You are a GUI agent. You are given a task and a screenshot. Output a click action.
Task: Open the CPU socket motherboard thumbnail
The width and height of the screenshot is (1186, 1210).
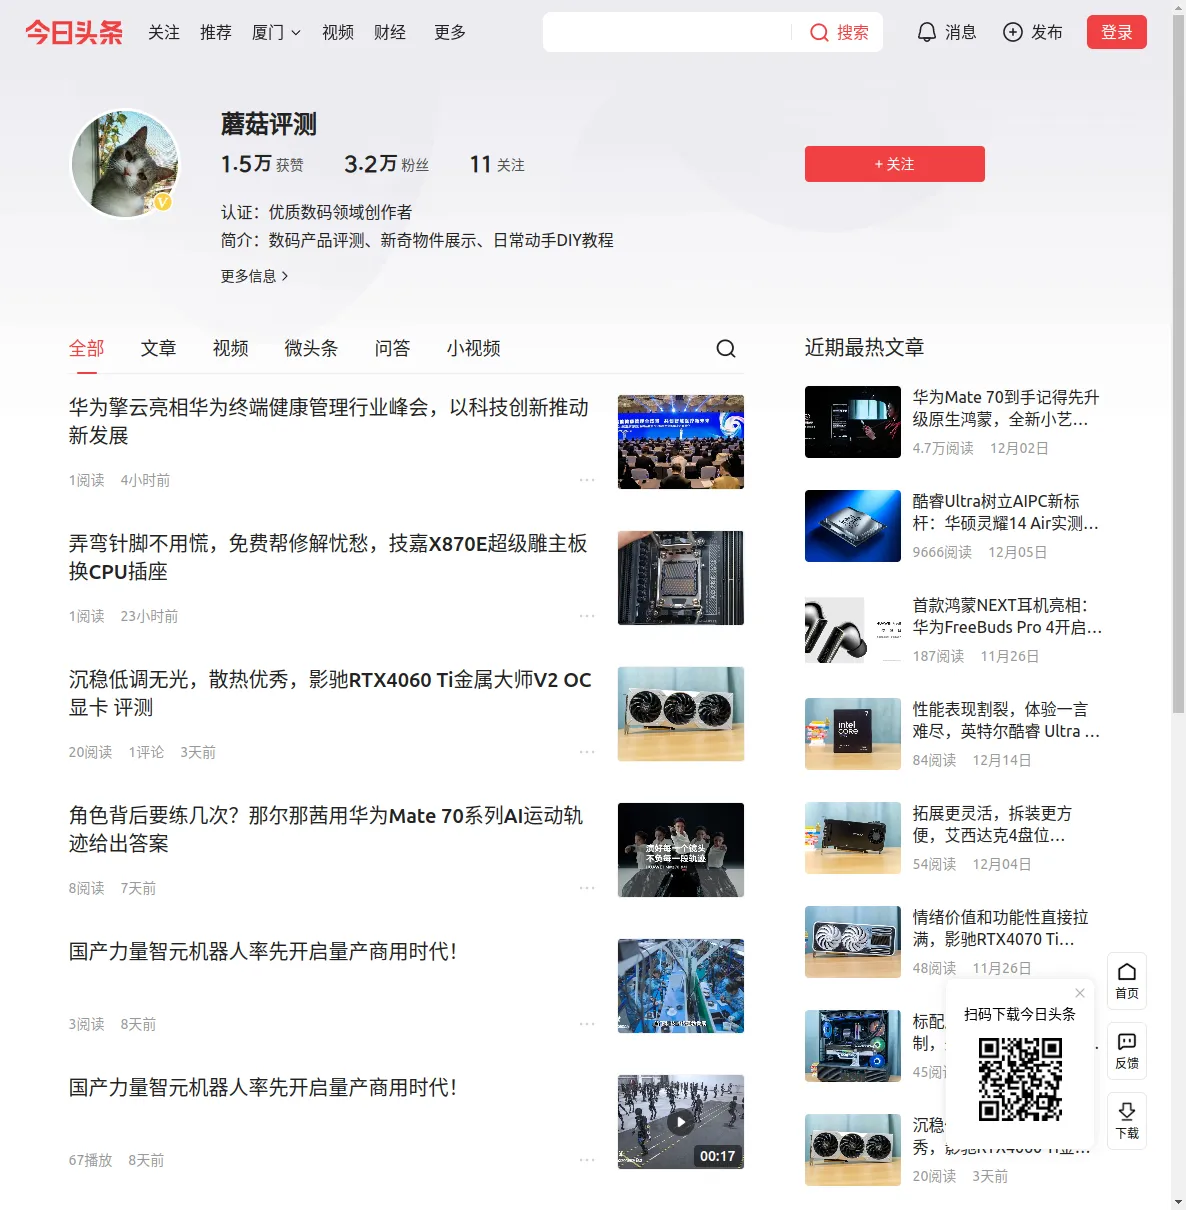click(x=681, y=578)
